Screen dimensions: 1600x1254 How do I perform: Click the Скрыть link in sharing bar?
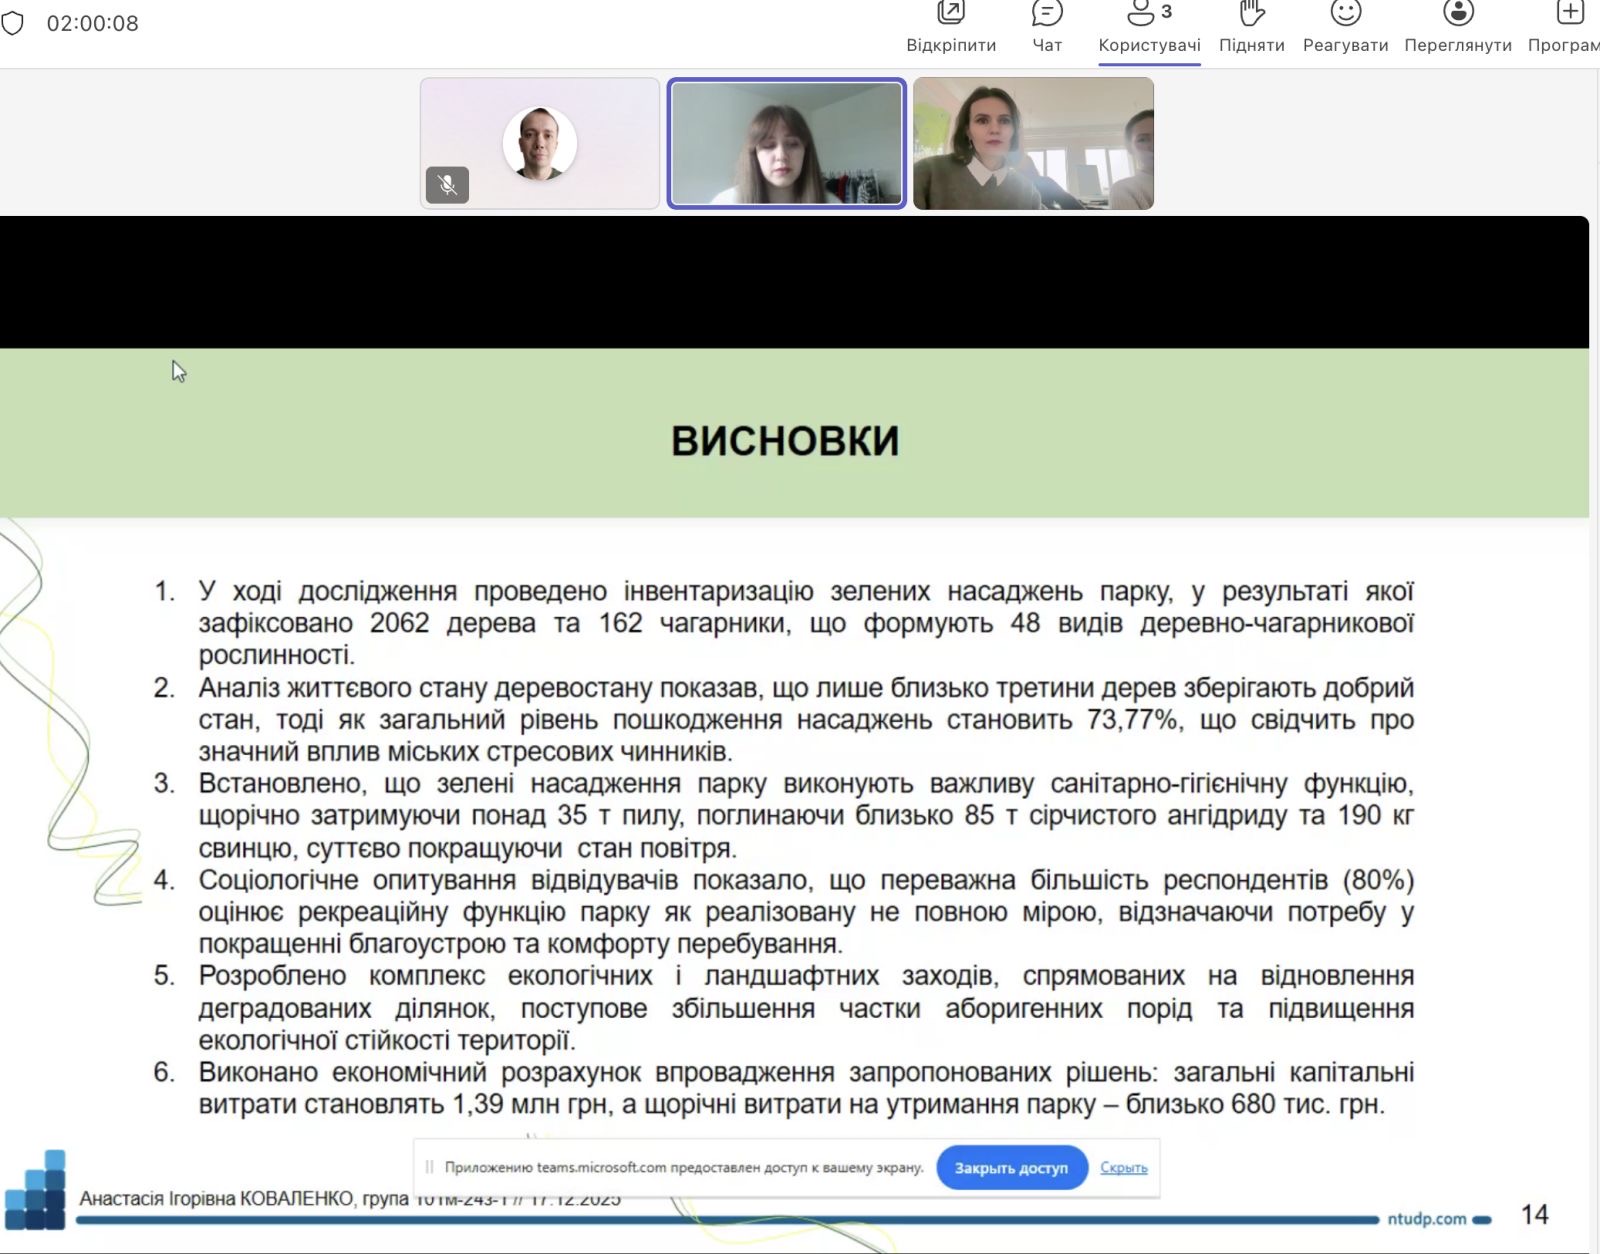[x=1123, y=1168]
